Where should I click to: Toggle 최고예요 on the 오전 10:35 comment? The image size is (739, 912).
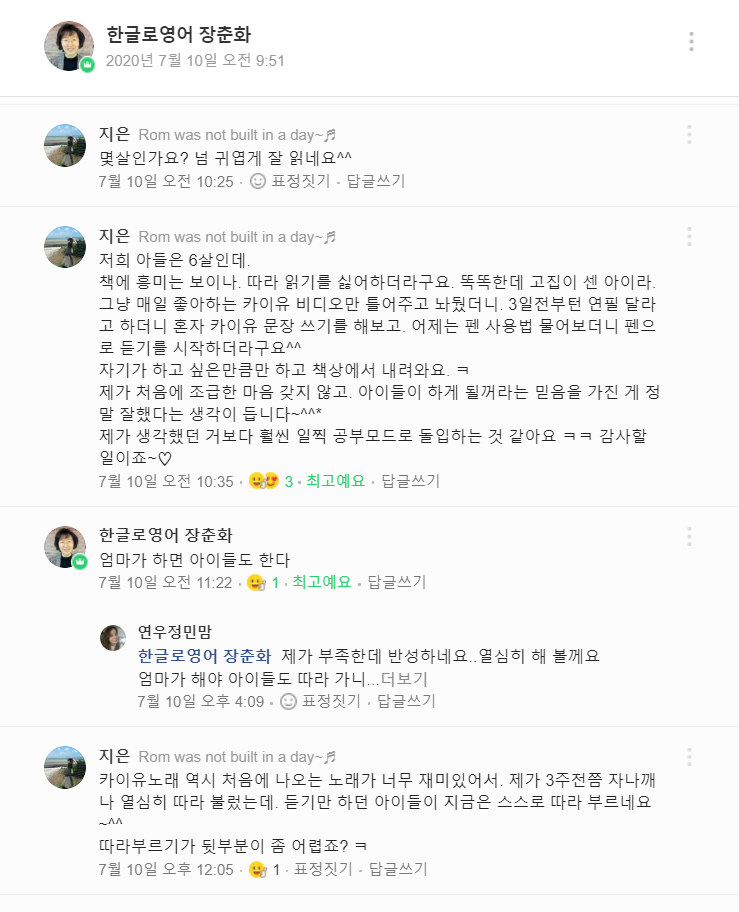pyautogui.click(x=333, y=481)
